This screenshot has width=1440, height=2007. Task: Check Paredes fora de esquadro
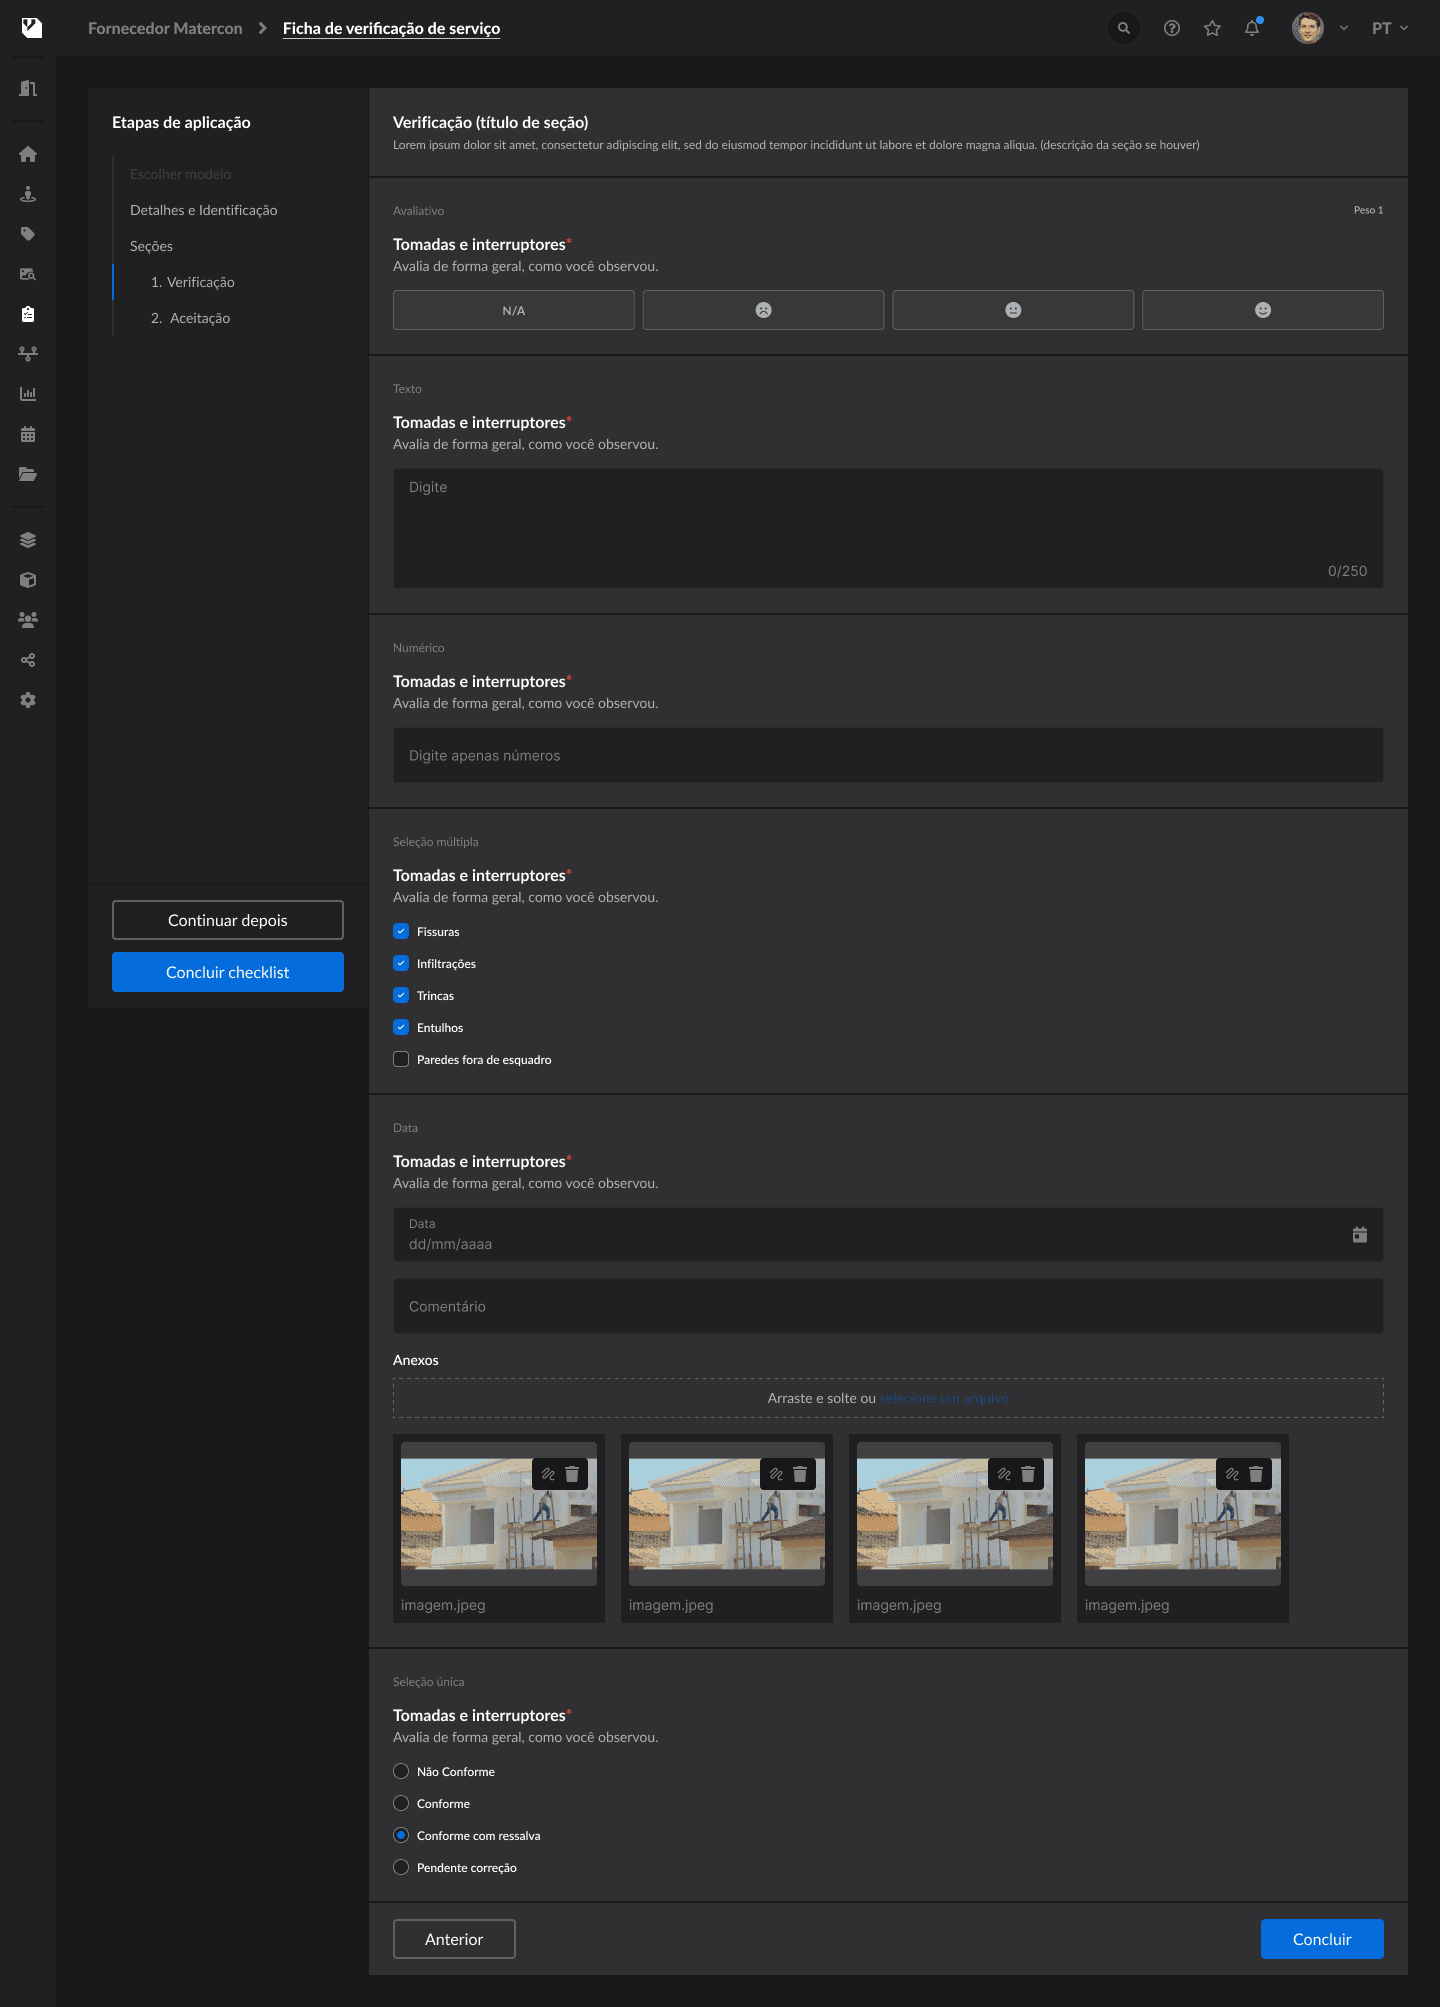[401, 1059]
